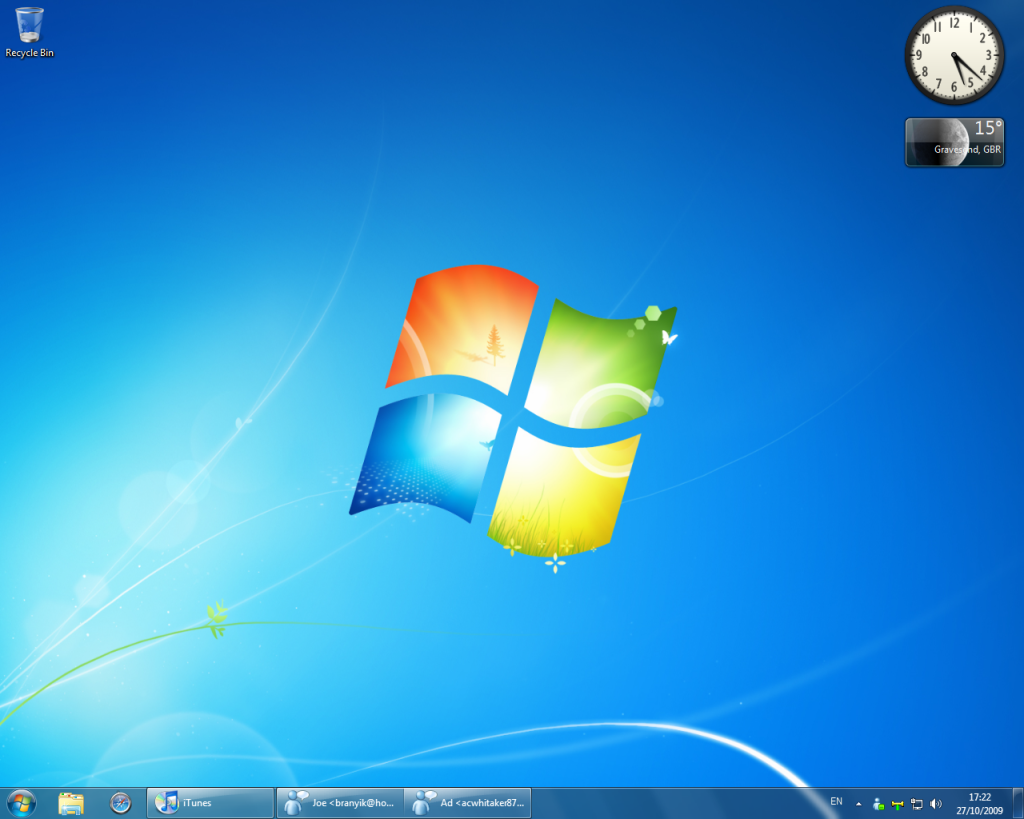Viewport: 1024px width, 819px height.
Task: Click the analog clock gadget
Action: point(954,56)
